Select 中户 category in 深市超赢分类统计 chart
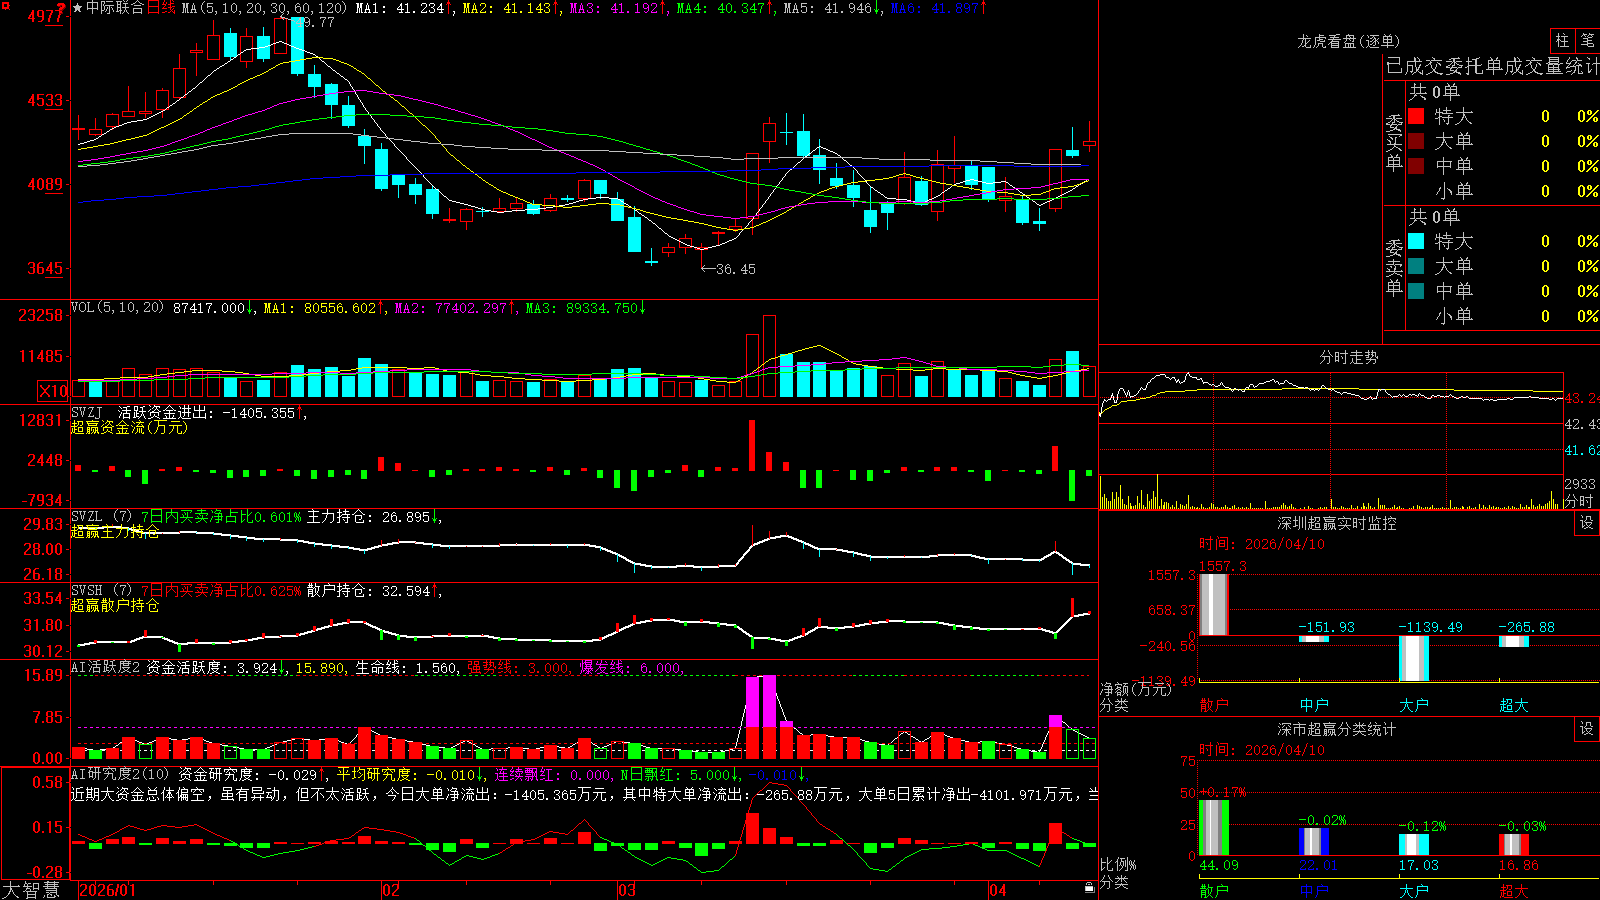 pyautogui.click(x=1314, y=891)
